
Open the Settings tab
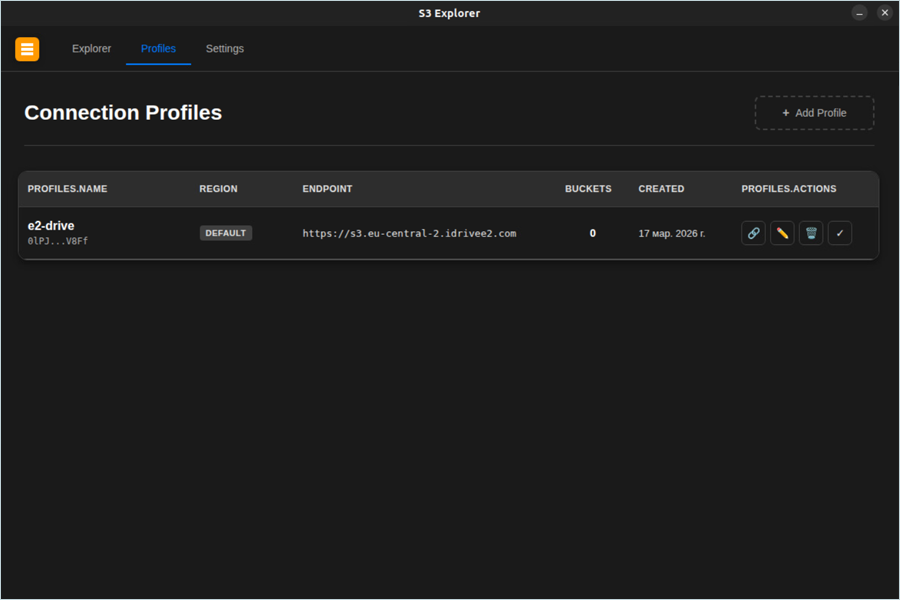point(225,49)
